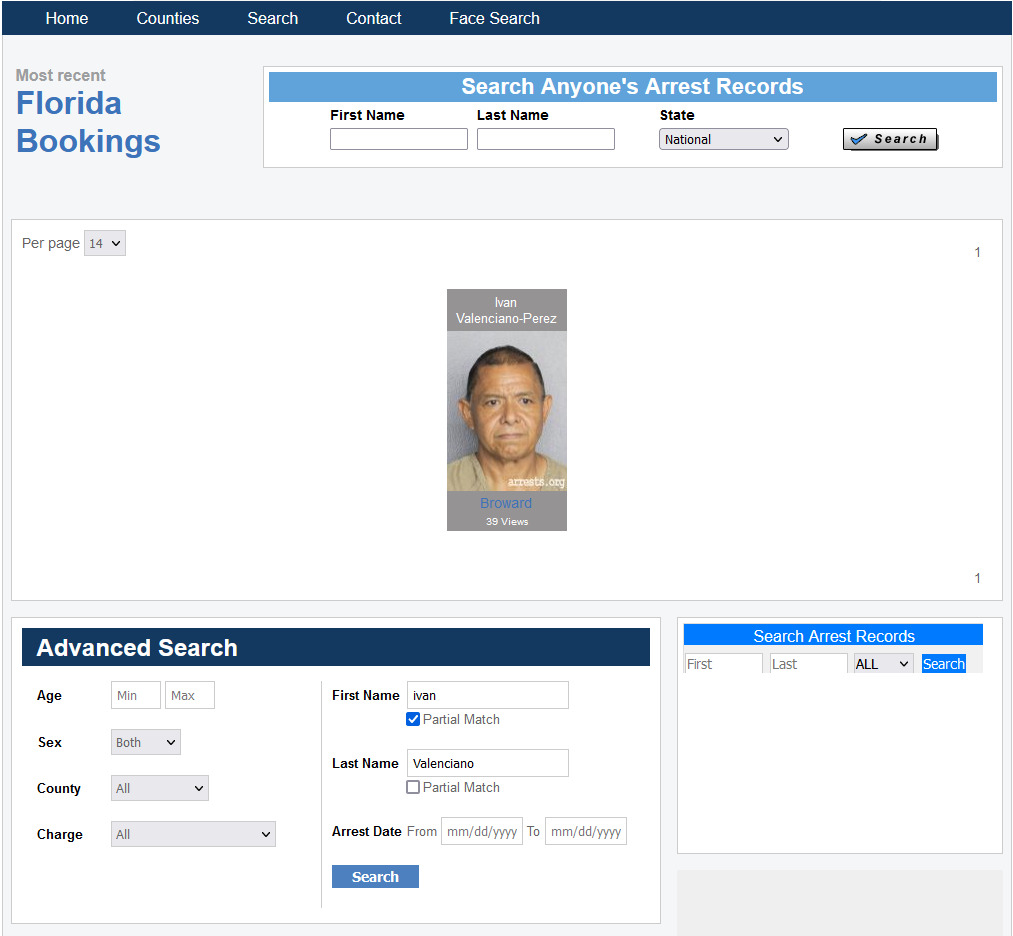Viewport: 1013px width, 936px height.
Task: Open the County dropdown showing All
Action: (160, 788)
